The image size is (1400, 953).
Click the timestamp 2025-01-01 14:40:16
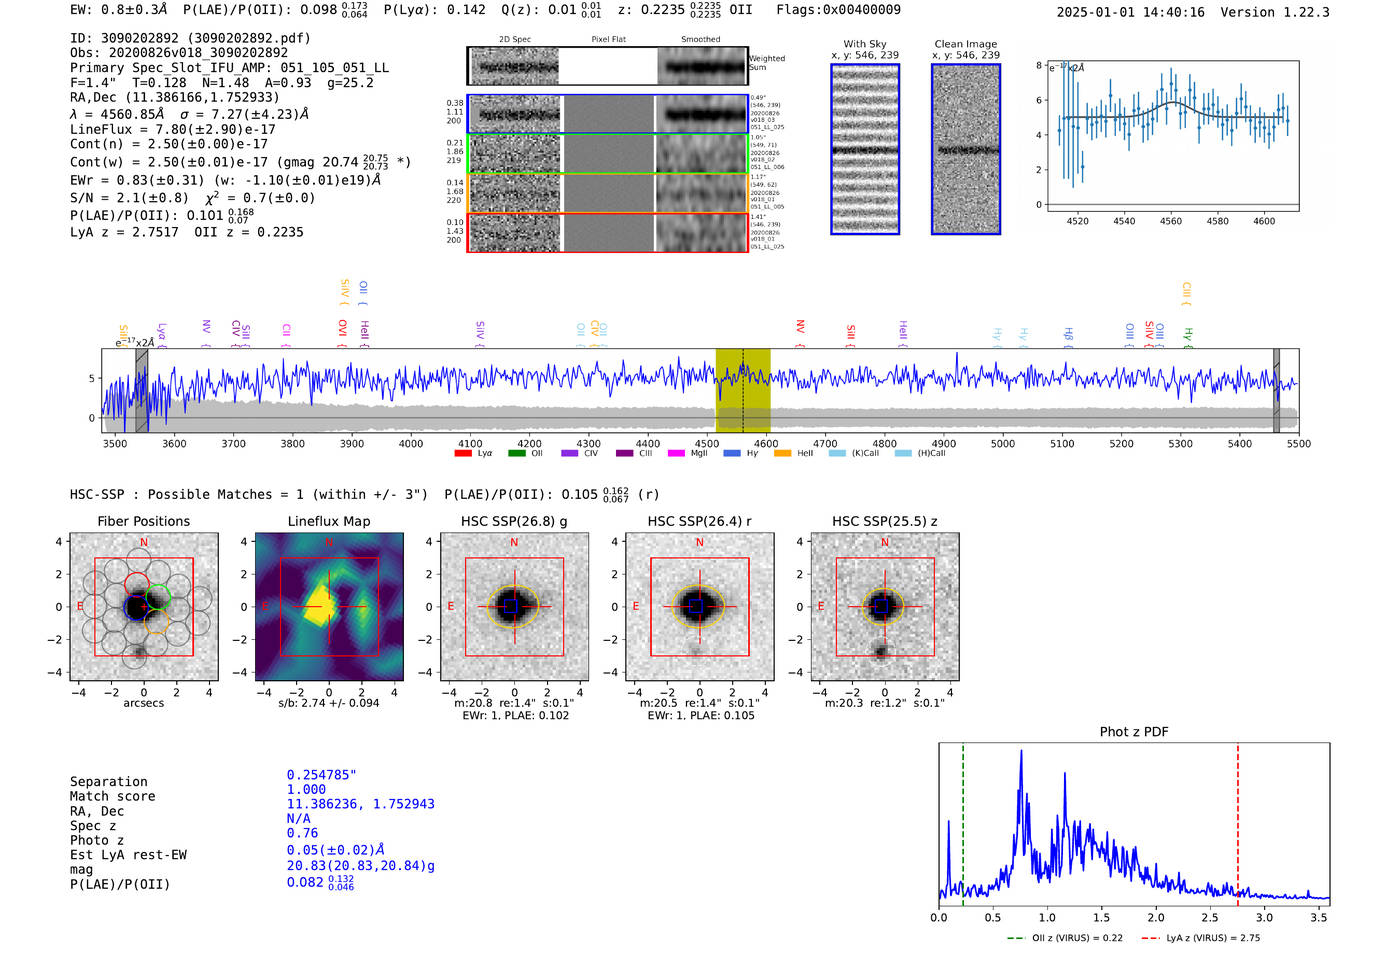[x=1131, y=12]
